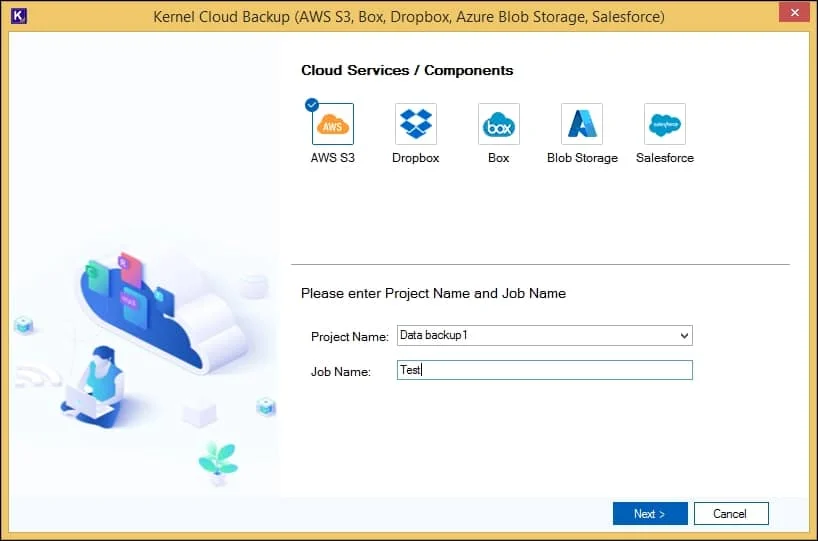
Task: Expand the Project Name dropdown arrow
Action: click(684, 335)
